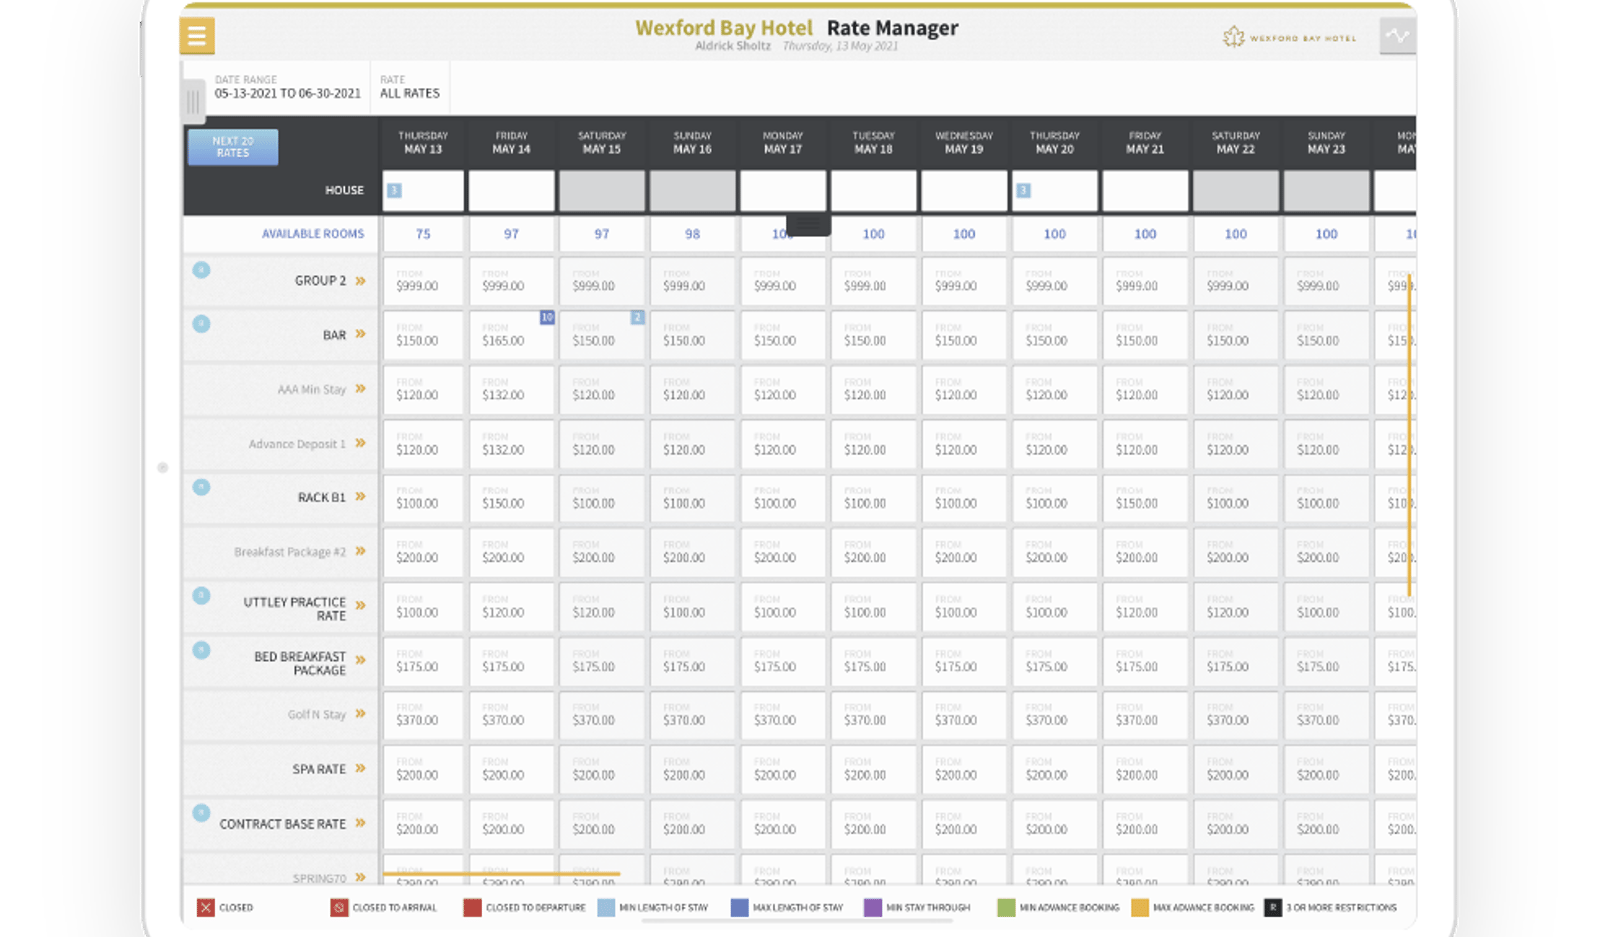
Task: Open BAR $165.00 rate on May 14
Action: 511,335
